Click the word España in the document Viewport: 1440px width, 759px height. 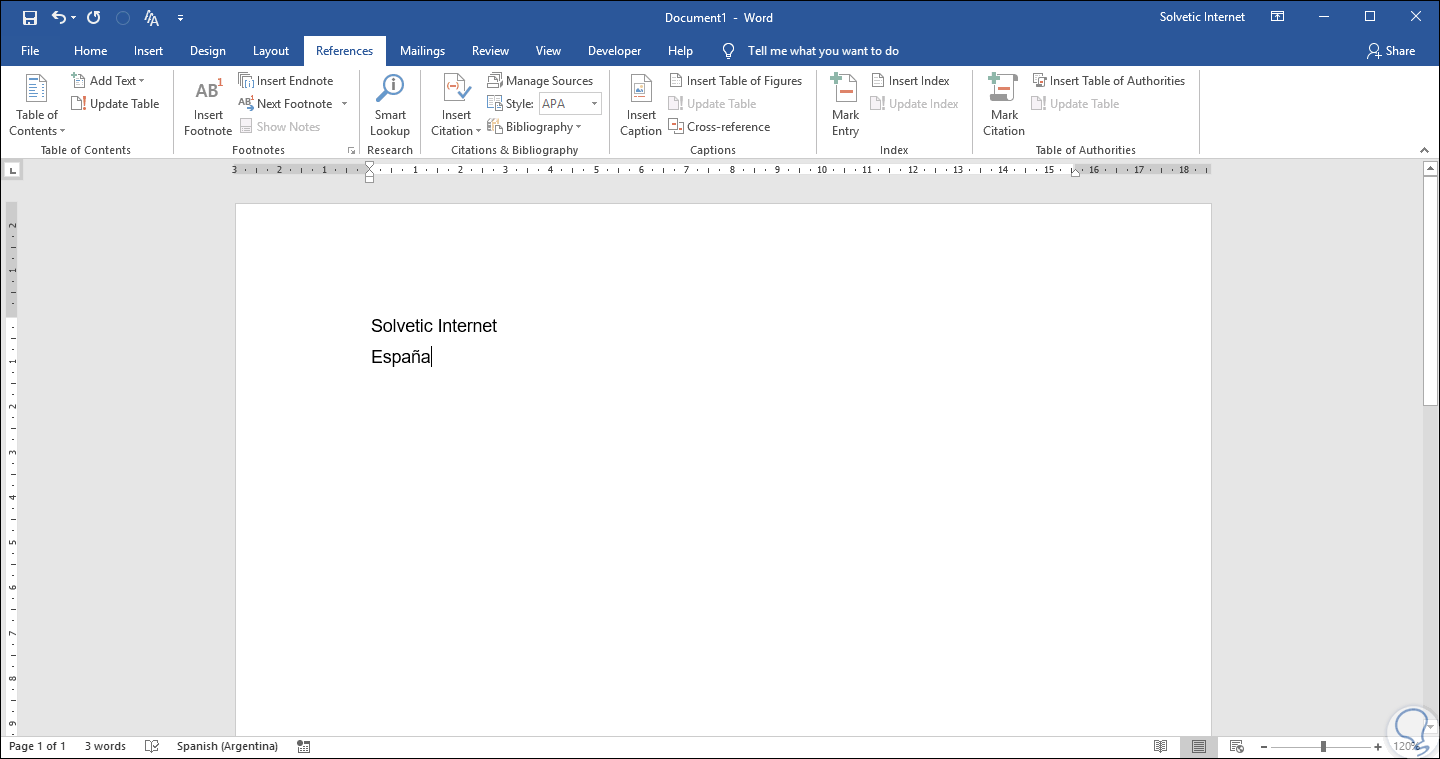401,357
